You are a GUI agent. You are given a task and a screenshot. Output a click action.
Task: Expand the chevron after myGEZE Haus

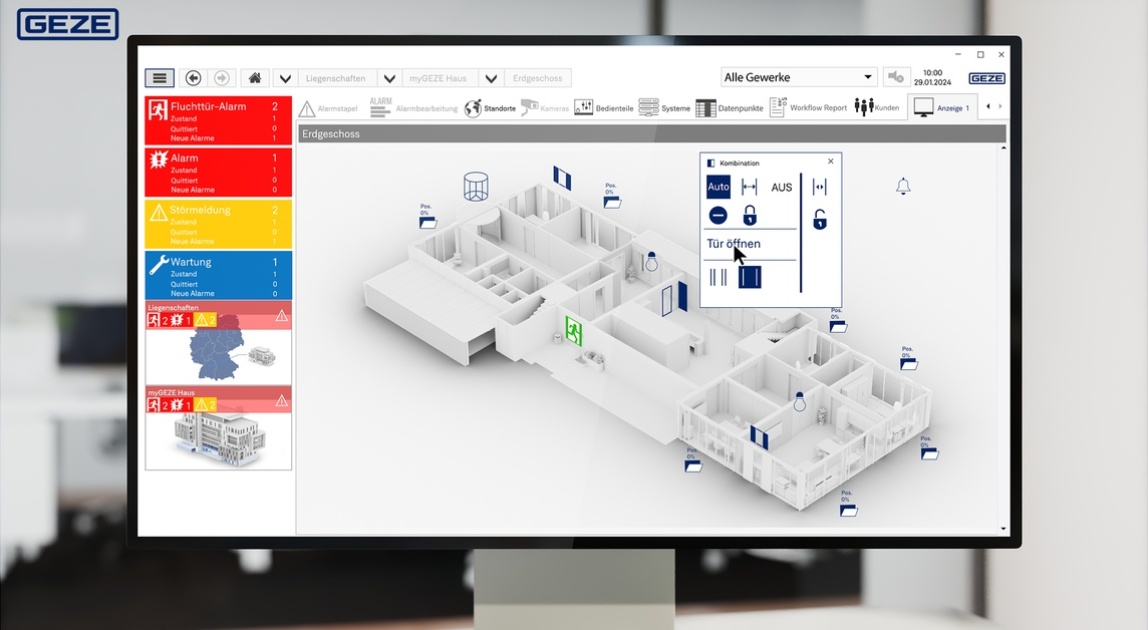point(491,78)
